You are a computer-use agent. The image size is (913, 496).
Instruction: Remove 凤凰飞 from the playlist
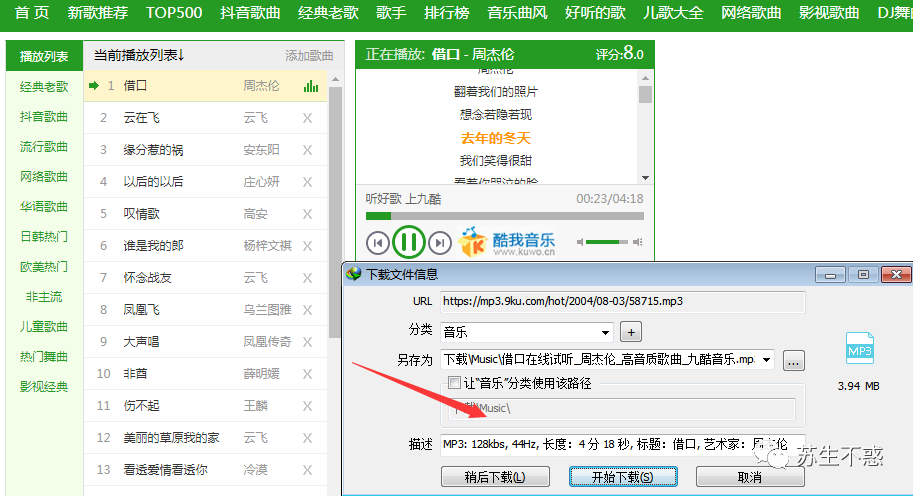point(307,310)
